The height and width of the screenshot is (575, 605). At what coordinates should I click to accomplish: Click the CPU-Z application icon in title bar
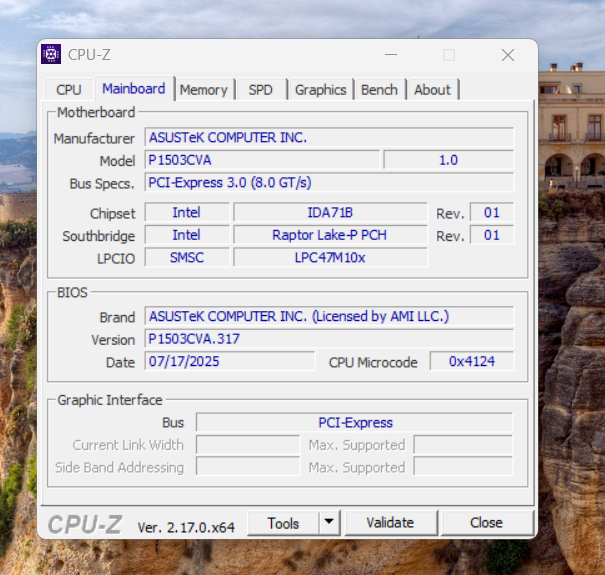[51, 54]
